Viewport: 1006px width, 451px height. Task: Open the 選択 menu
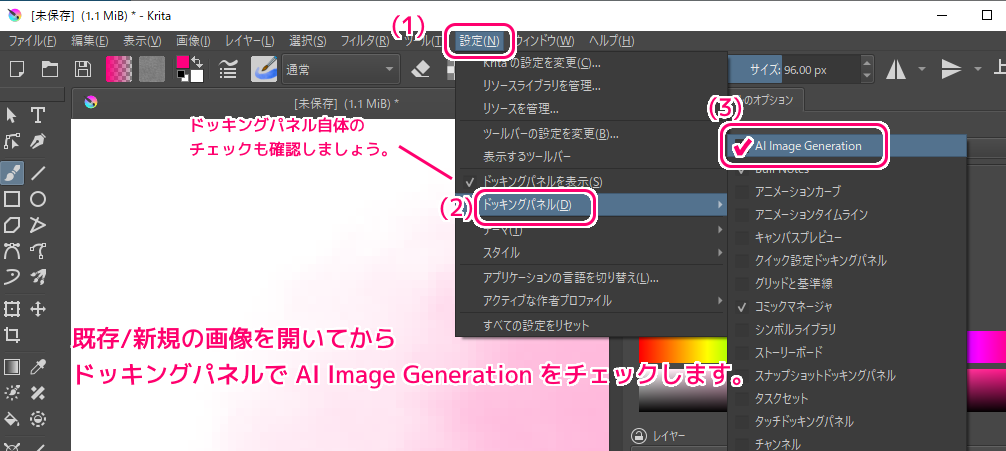coord(308,41)
